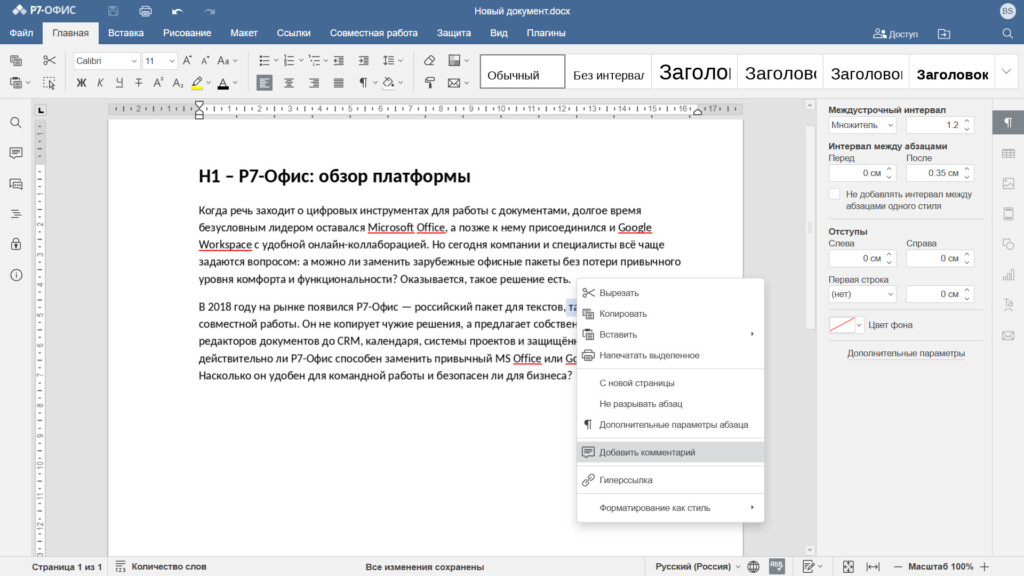Image resolution: width=1024 pixels, height=576 pixels.
Task: Toggle spell checking in status bar
Action: 776,566
